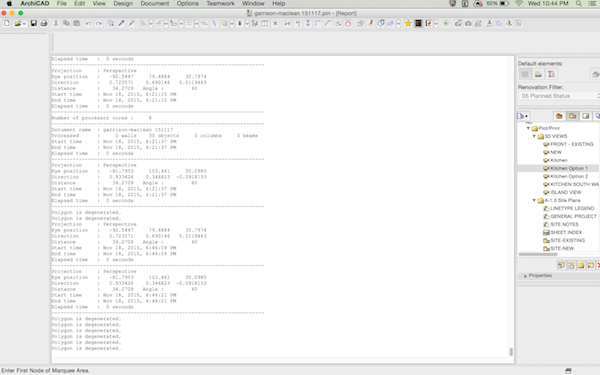Click the Project Map icon in Navigator
600x375 pixels.
pos(559,116)
